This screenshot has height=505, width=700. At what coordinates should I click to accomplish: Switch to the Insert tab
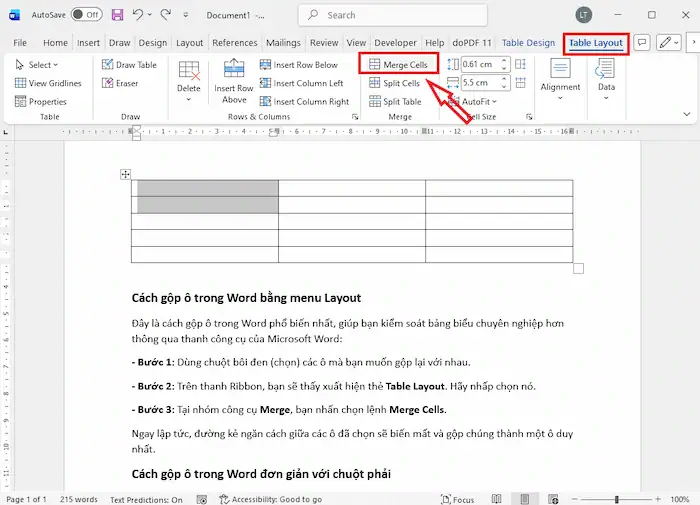point(88,43)
